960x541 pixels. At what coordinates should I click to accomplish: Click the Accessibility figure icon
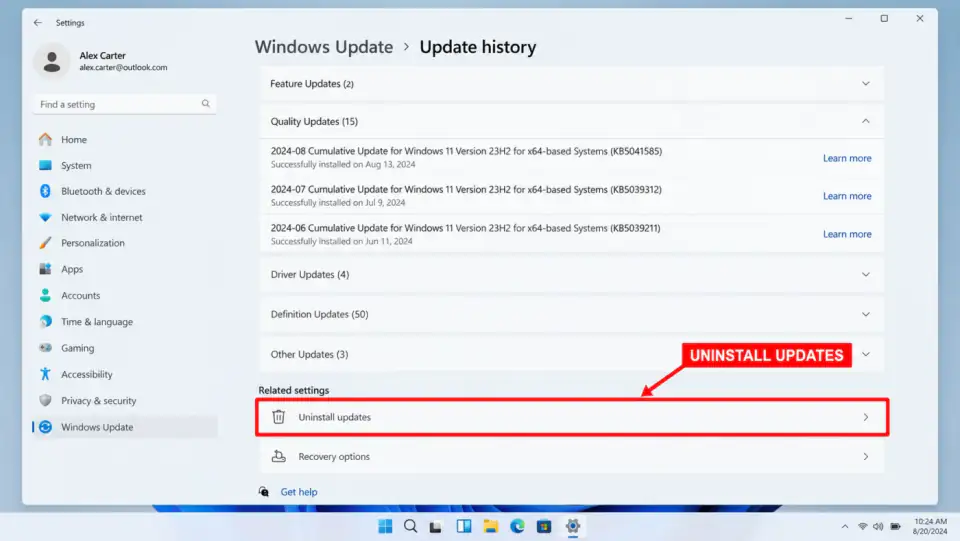(x=45, y=374)
